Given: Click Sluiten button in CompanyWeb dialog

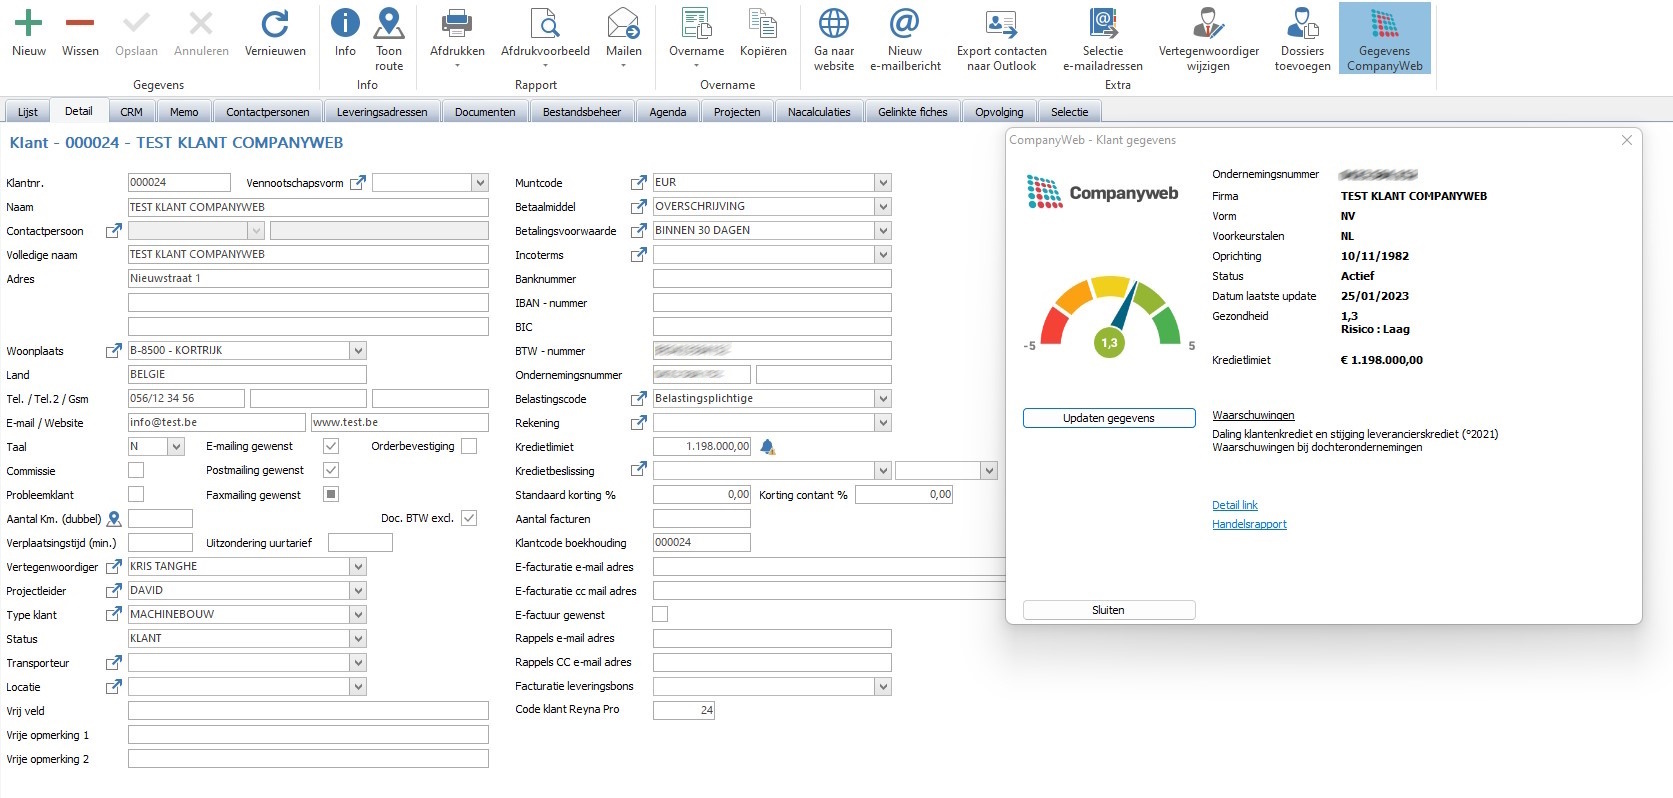Looking at the screenshot, I should tap(1109, 610).
